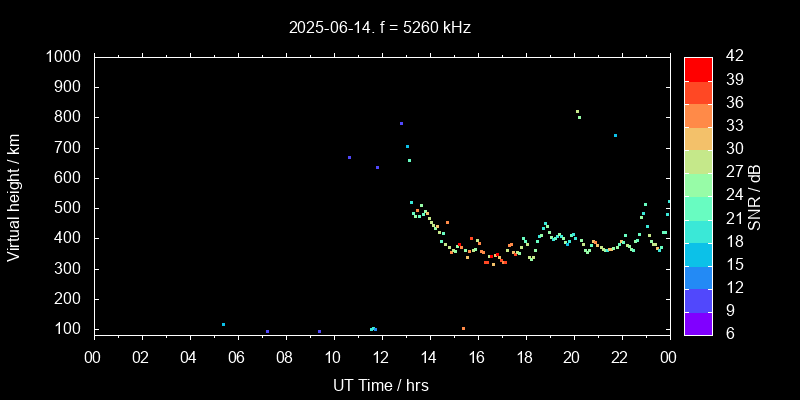This screenshot has width=800, height=400.
Task: Click the cyan 15–18 dB colorbar segment
Action: pyautogui.click(x=698, y=253)
